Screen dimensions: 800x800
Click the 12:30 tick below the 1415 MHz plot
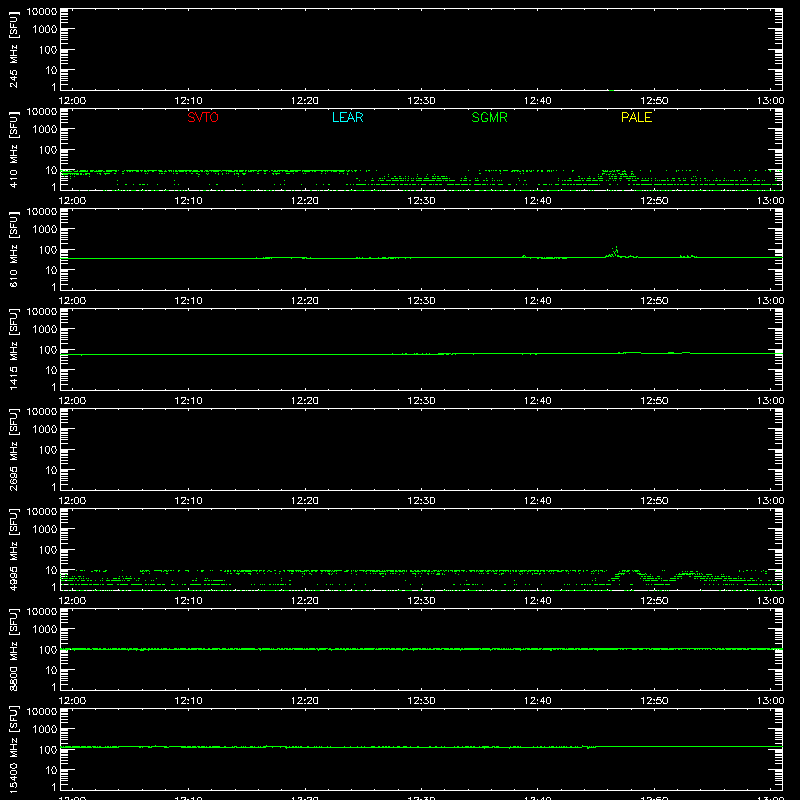pyautogui.click(x=421, y=401)
